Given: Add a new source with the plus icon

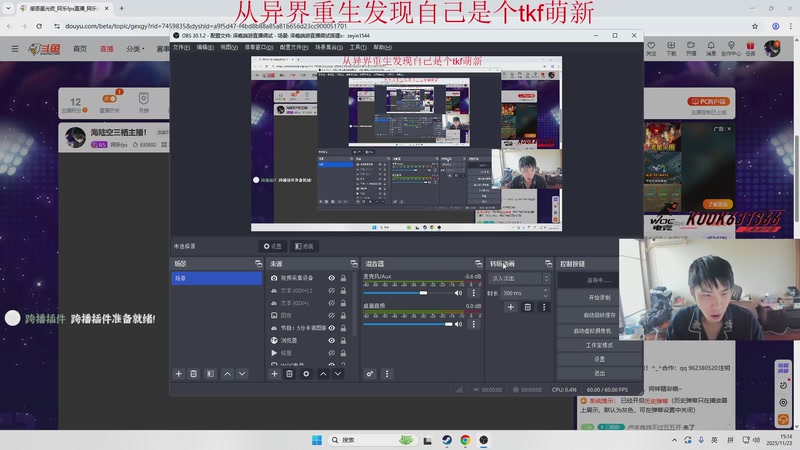Looking at the screenshot, I should [x=274, y=374].
